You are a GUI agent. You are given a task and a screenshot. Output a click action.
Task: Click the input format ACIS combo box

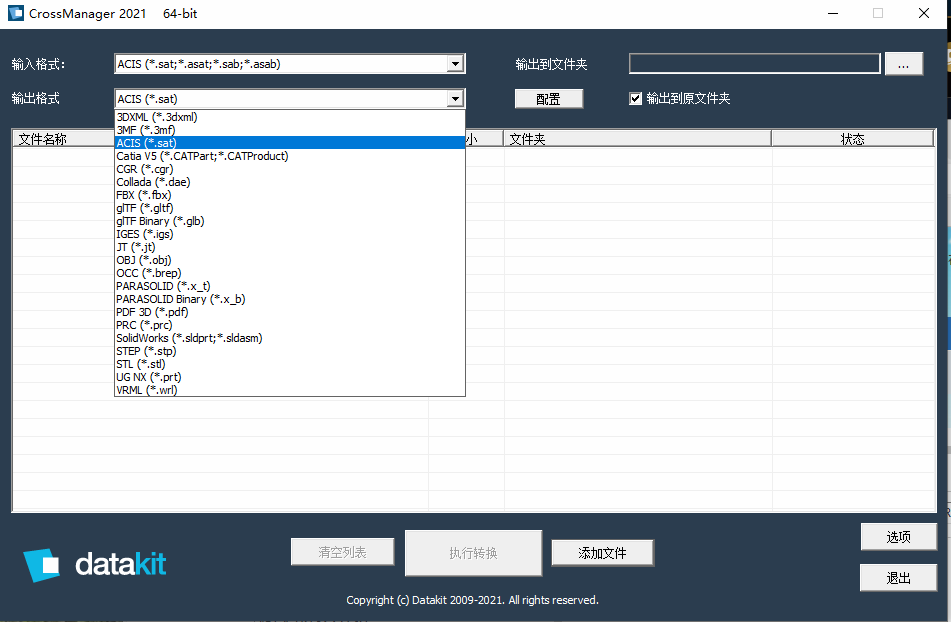(x=290, y=64)
